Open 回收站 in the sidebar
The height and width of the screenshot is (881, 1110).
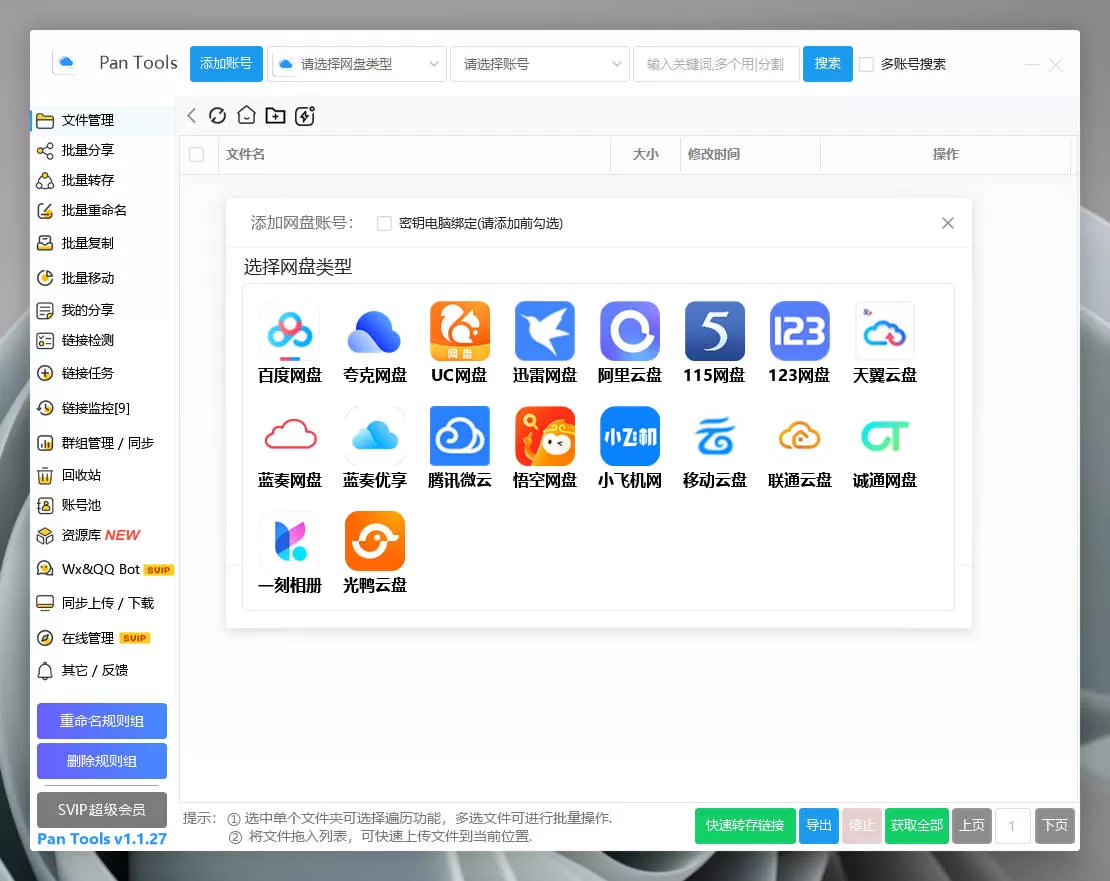point(103,475)
